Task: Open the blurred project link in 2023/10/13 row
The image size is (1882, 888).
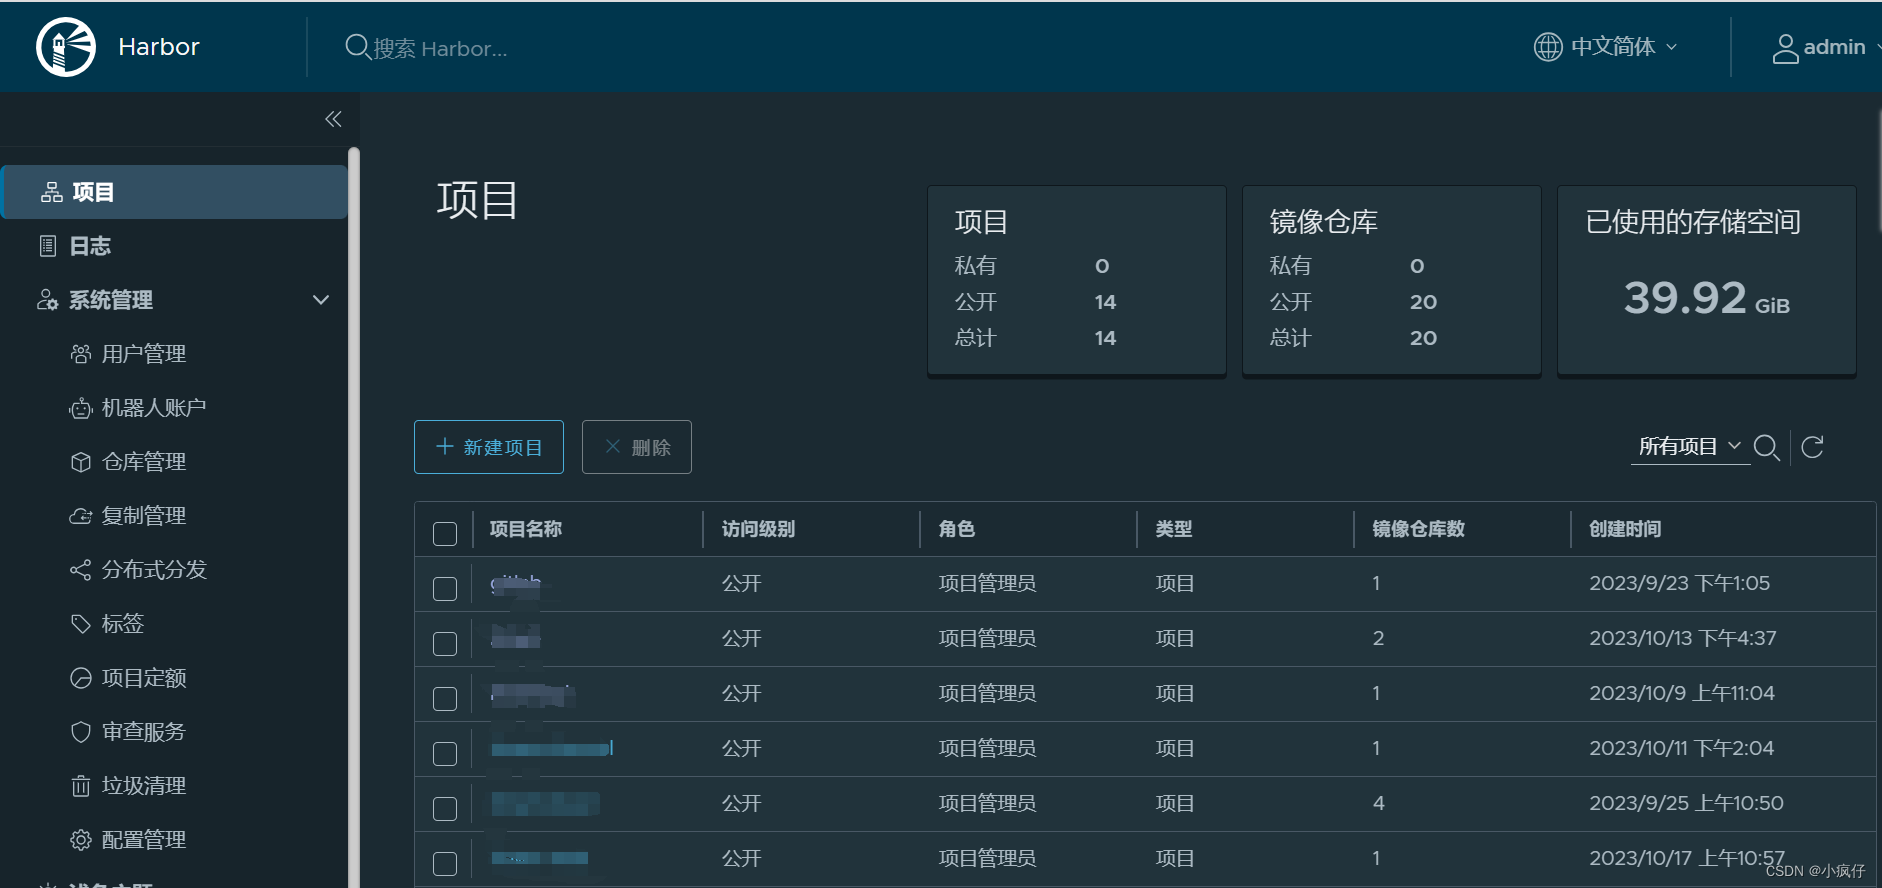Action: click(x=516, y=638)
